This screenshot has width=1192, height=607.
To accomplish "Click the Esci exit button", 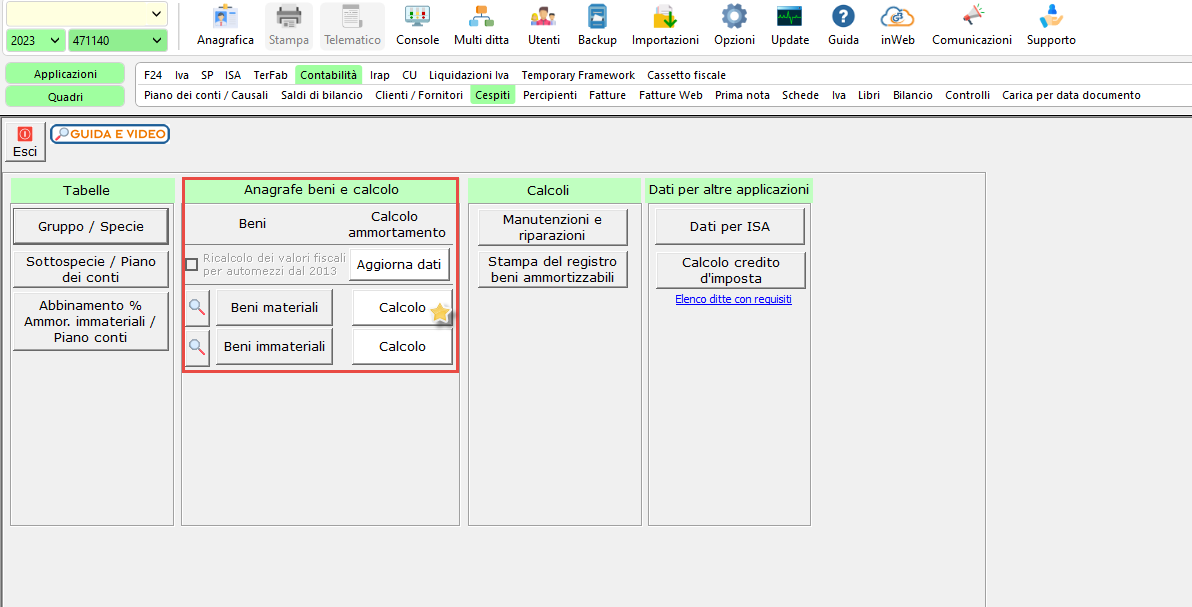I will click(25, 142).
